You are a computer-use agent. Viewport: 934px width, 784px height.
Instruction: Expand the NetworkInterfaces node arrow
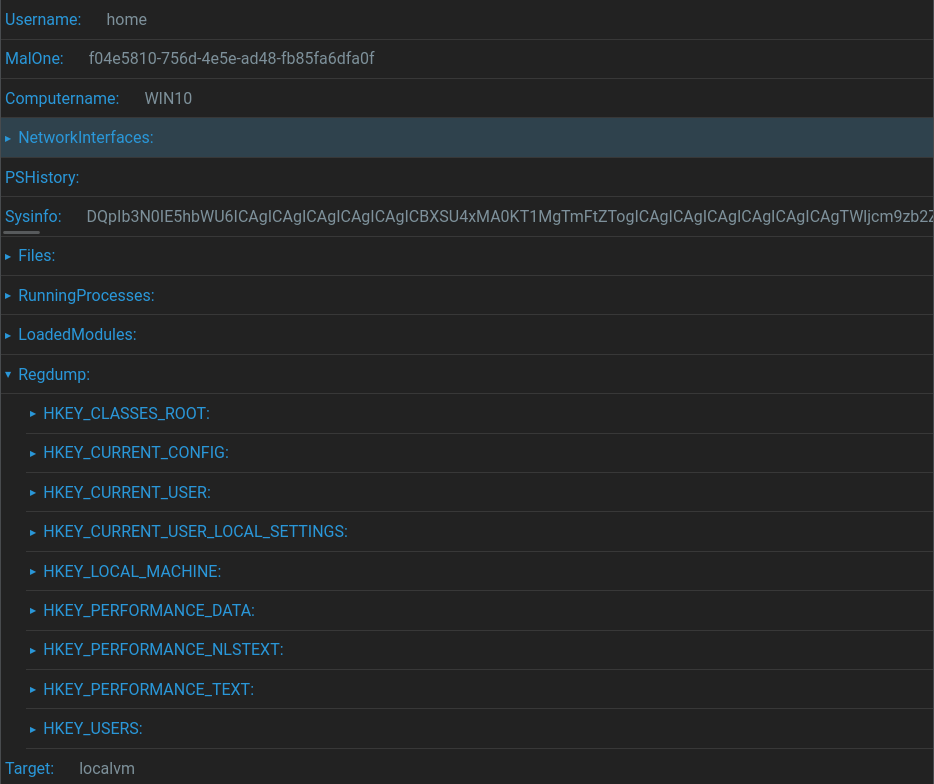(8, 138)
